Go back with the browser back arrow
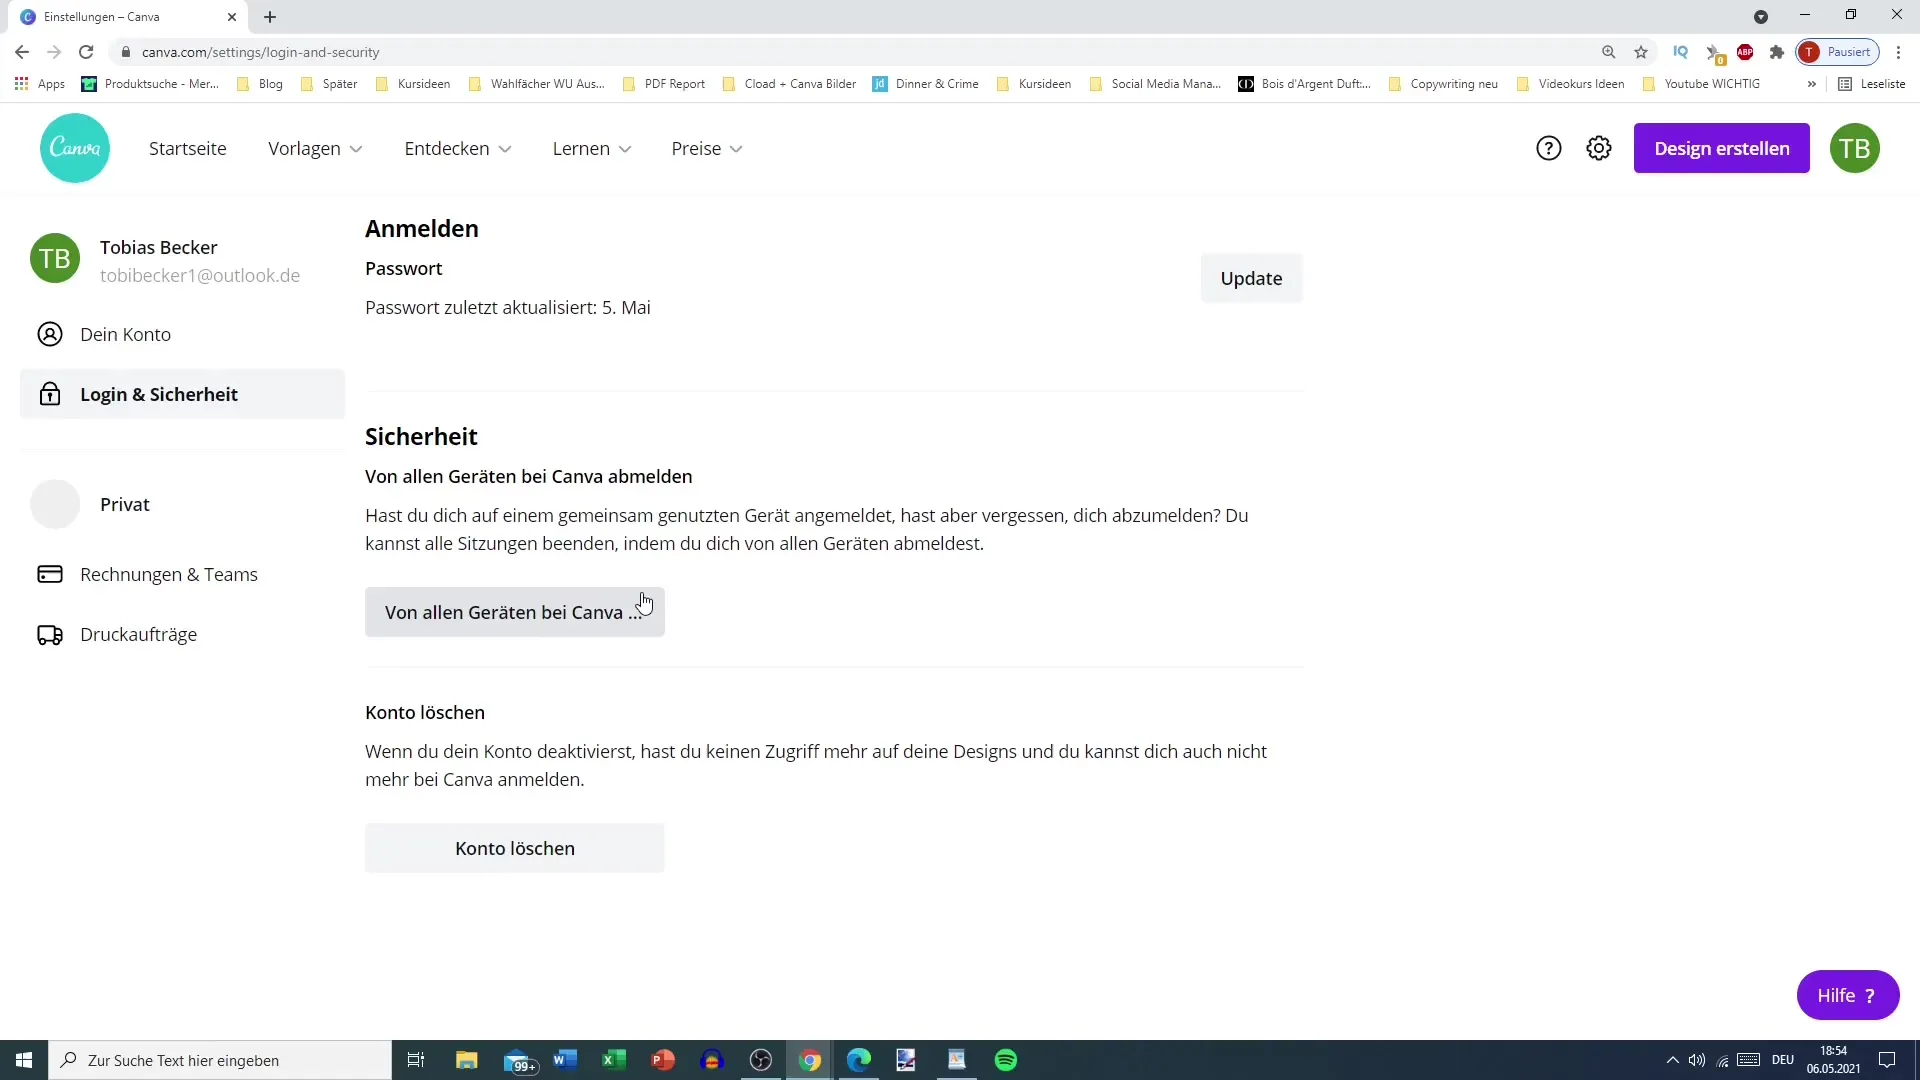1920x1080 pixels. coord(22,52)
